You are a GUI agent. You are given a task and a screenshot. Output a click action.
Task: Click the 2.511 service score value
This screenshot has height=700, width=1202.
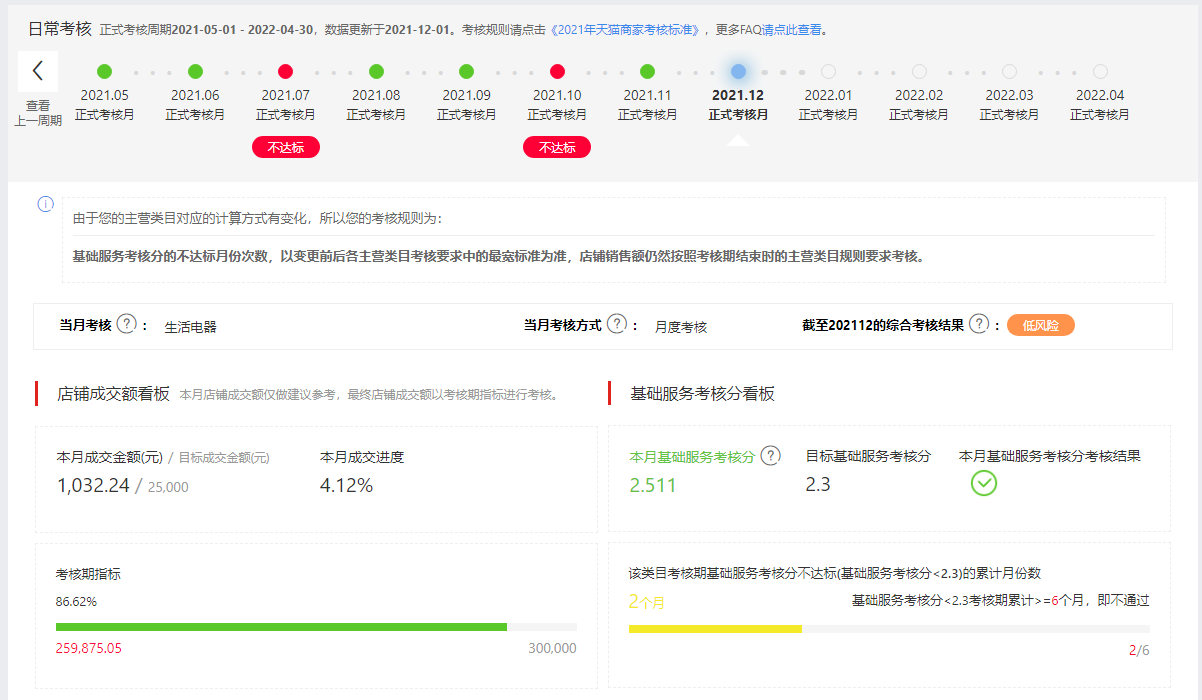coord(653,486)
